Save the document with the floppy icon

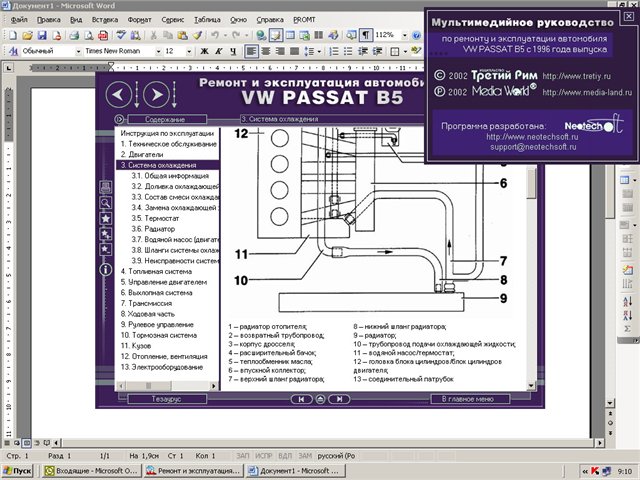(42, 36)
